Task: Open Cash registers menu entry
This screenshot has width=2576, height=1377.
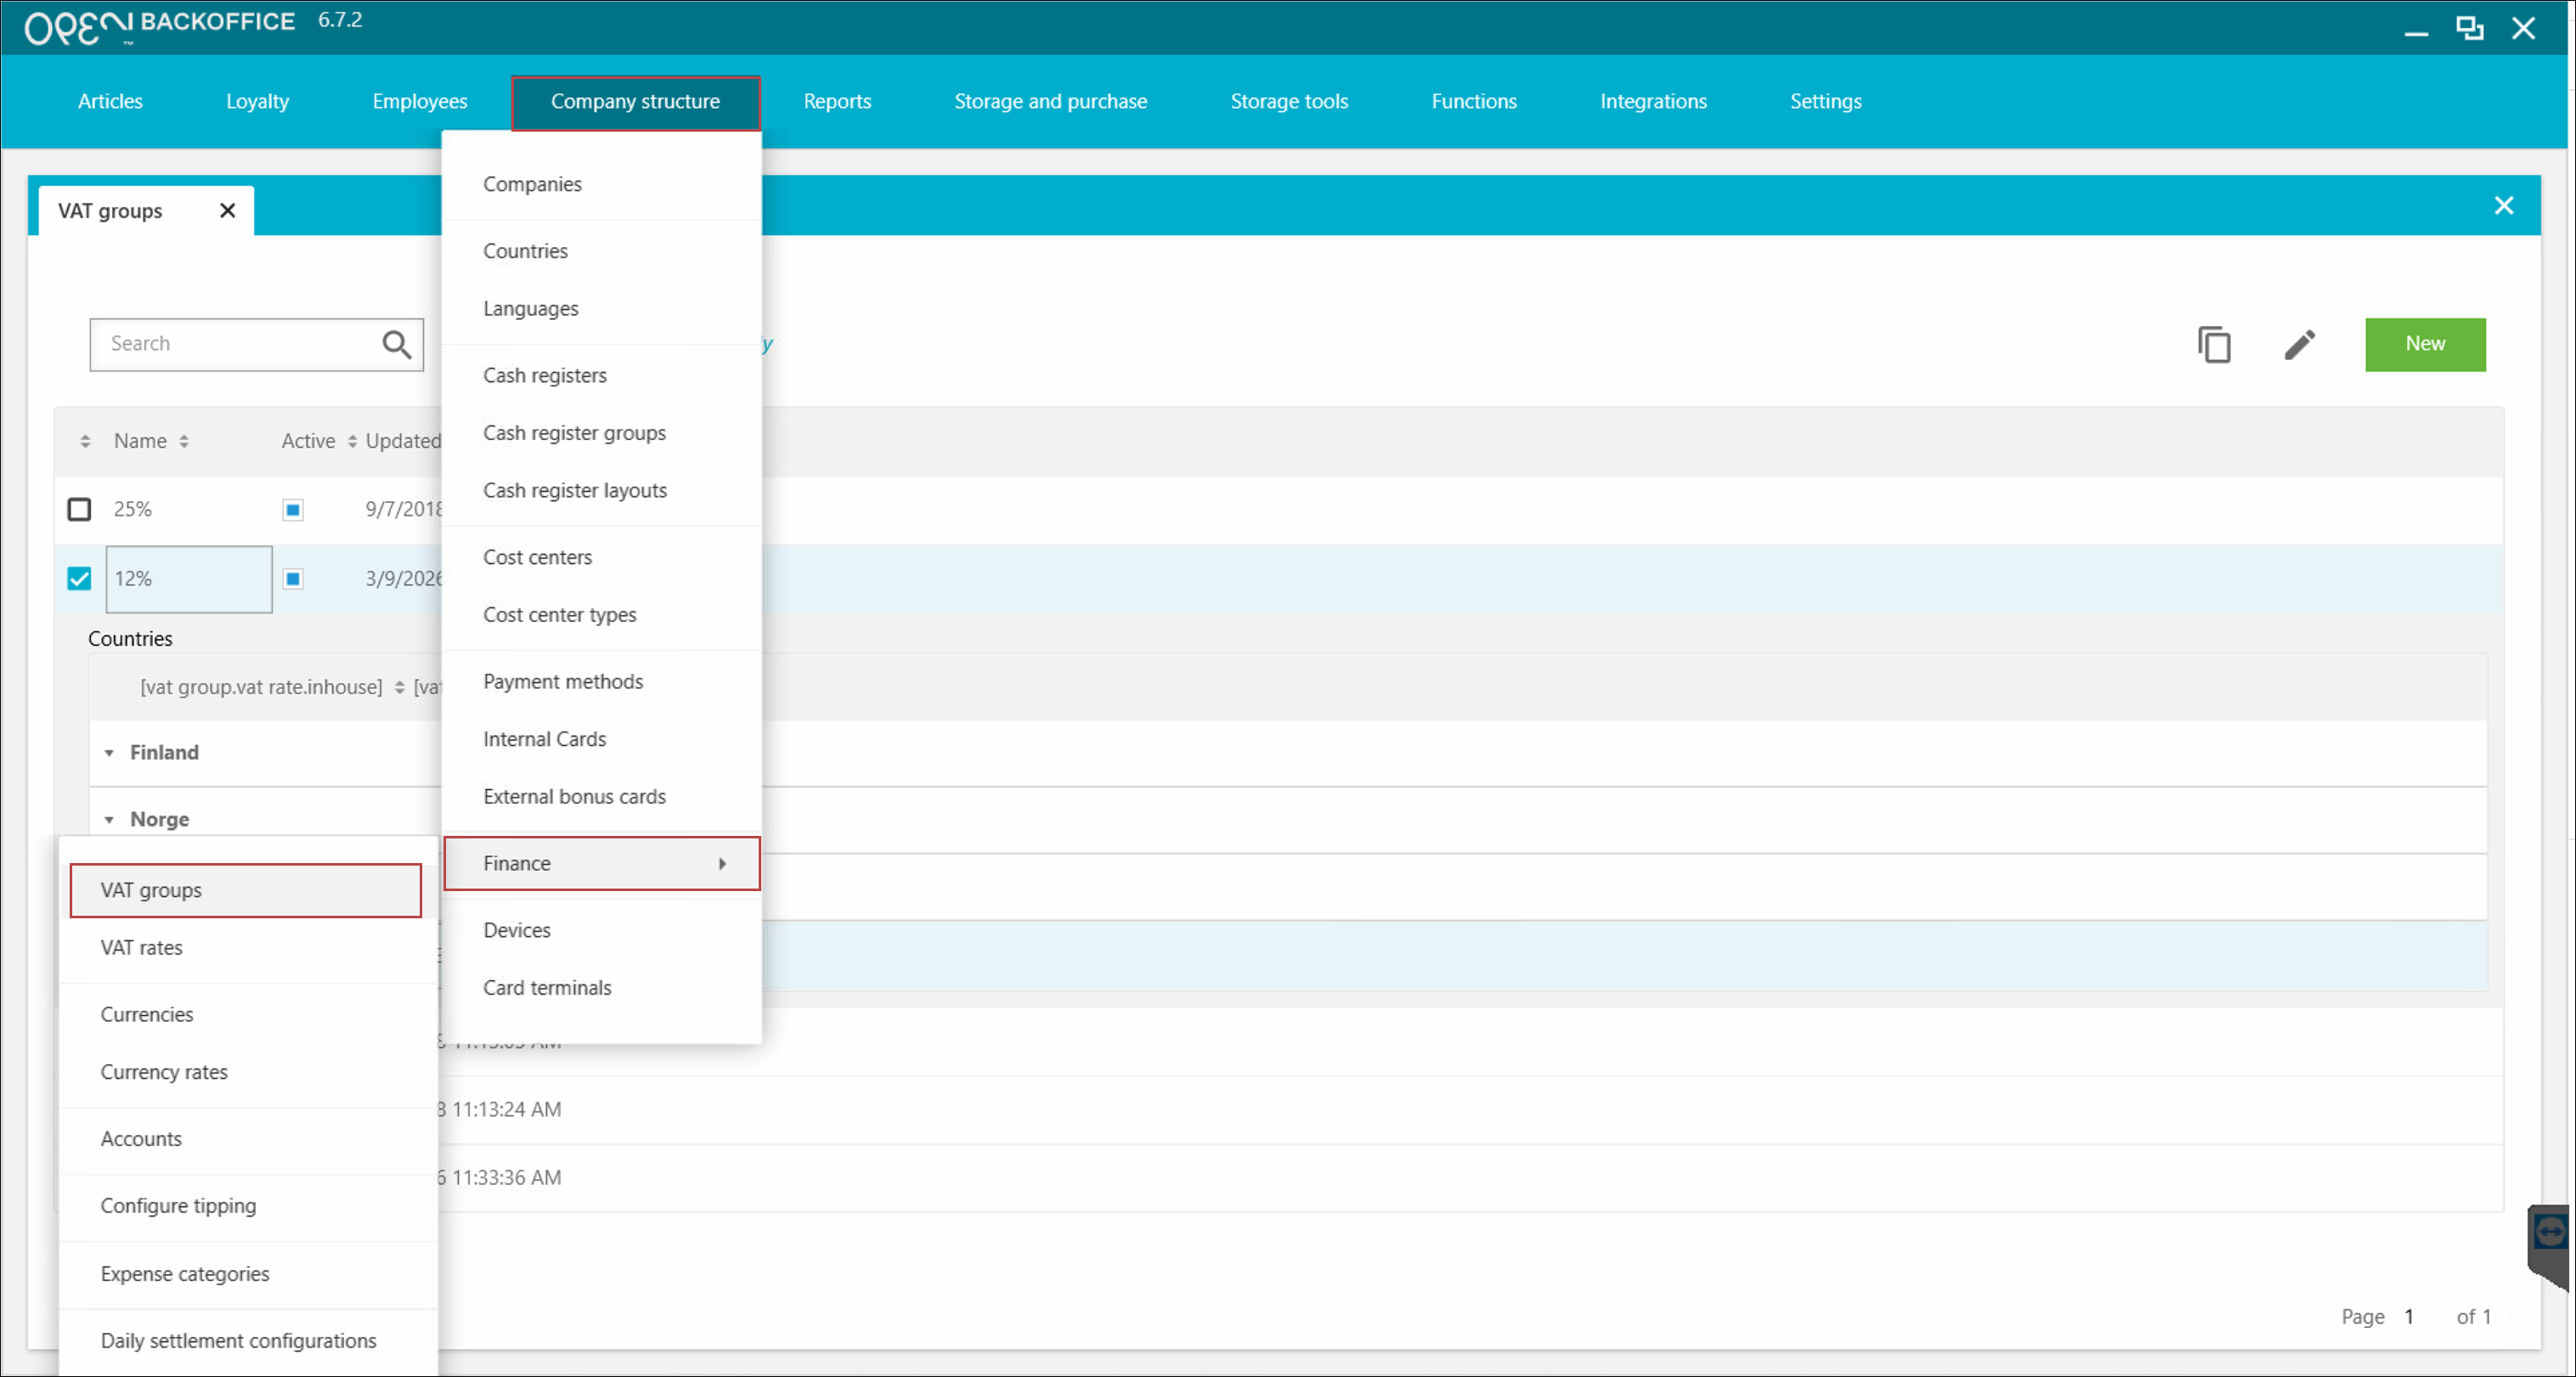Action: coord(544,376)
